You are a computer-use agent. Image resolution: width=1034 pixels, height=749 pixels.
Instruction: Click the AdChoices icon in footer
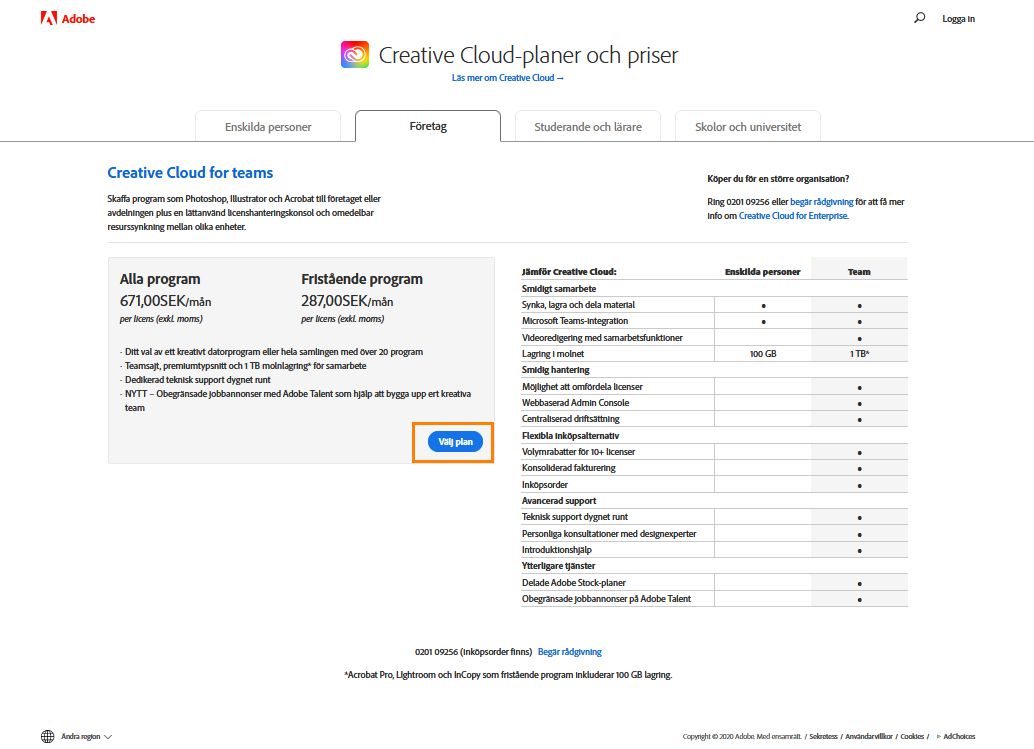click(x=939, y=736)
